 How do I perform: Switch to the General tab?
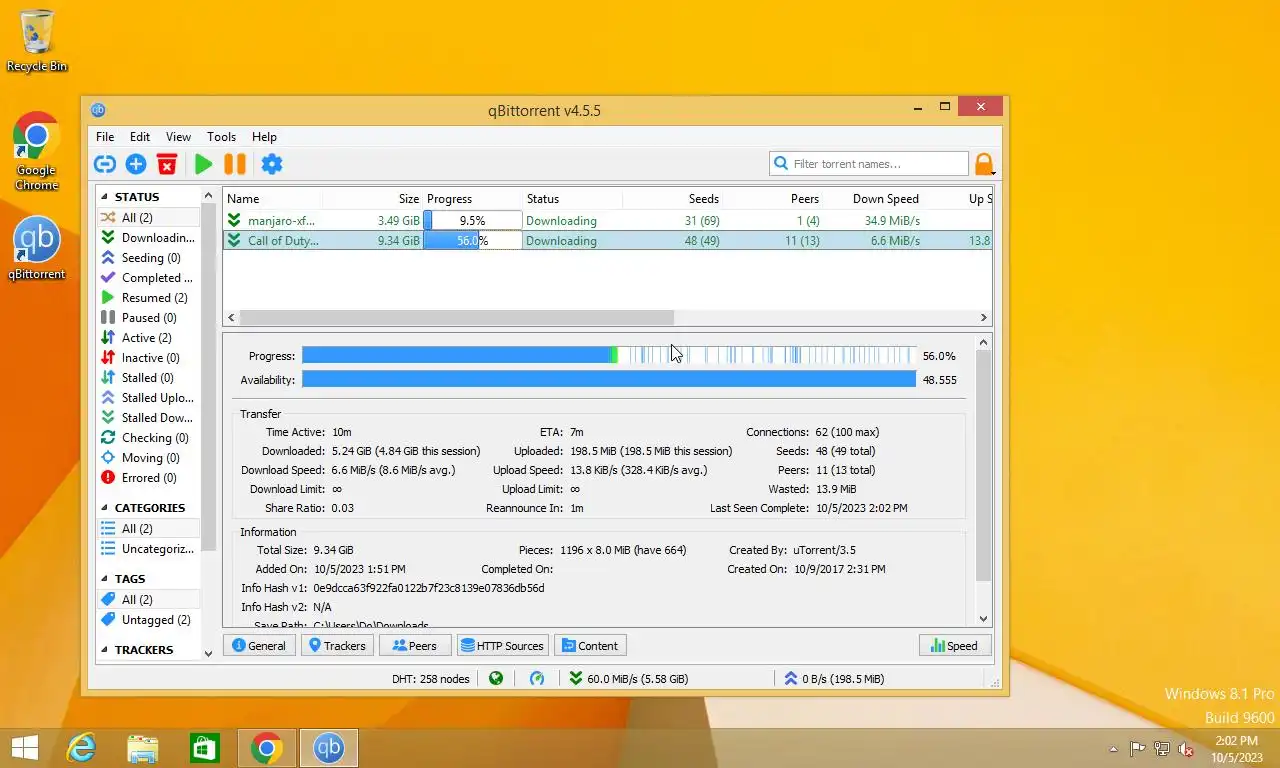pyautogui.click(x=258, y=646)
